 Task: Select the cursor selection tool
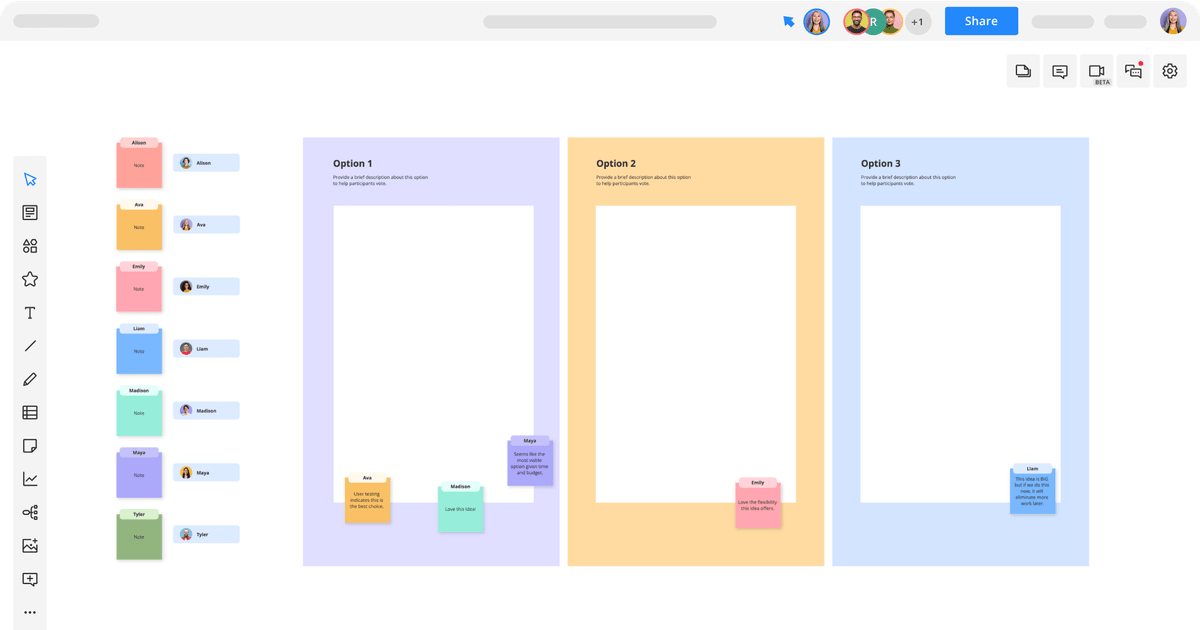[30, 178]
